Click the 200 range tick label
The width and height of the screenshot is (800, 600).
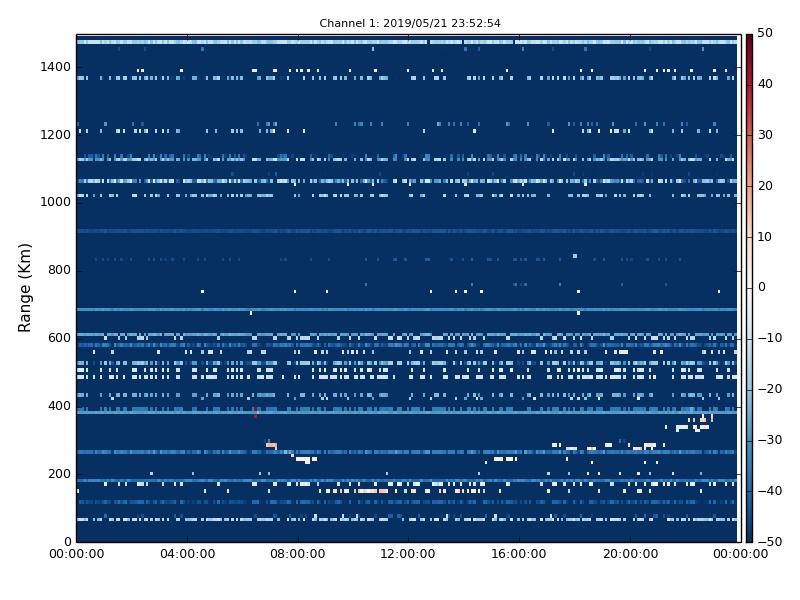(59, 473)
